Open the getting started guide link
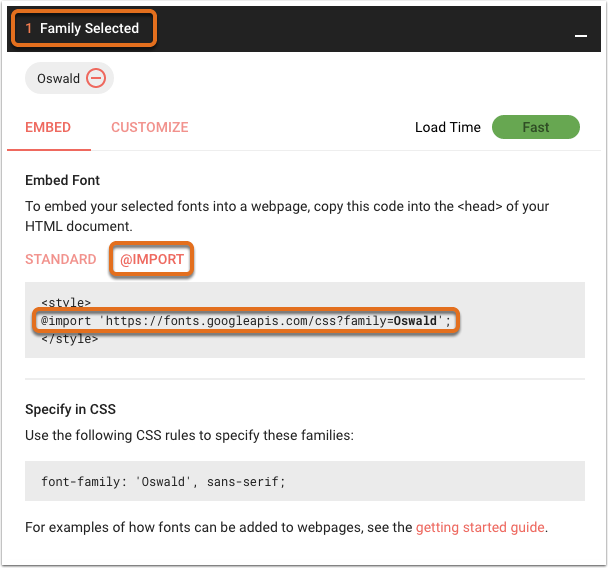Screen dimensions: 608x568 click(x=480, y=527)
